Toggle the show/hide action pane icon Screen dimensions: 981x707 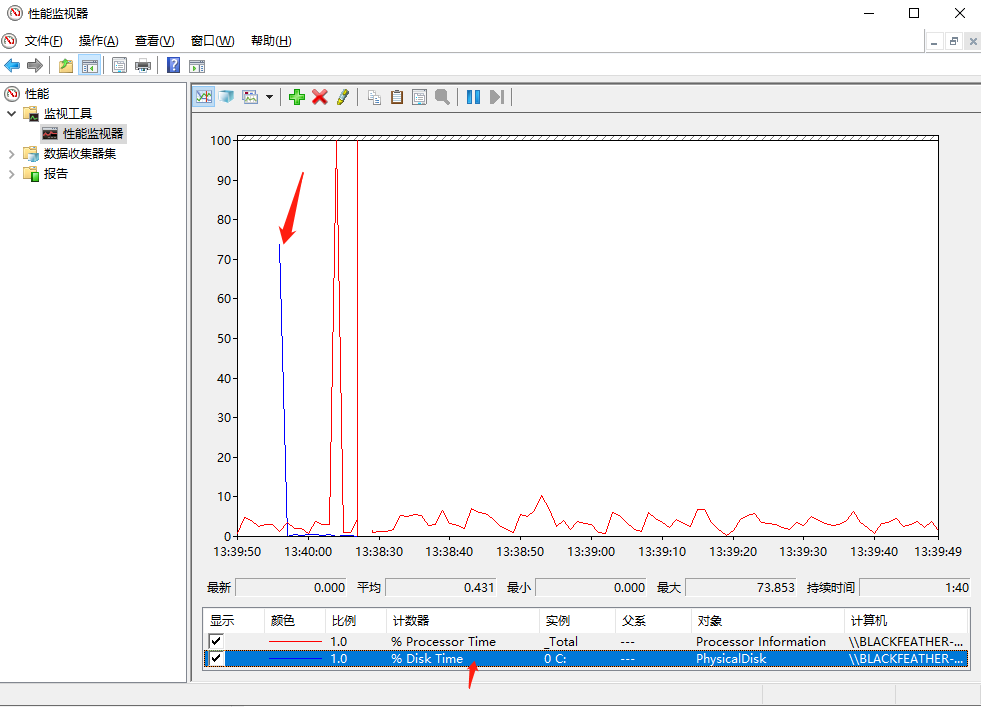click(x=197, y=65)
